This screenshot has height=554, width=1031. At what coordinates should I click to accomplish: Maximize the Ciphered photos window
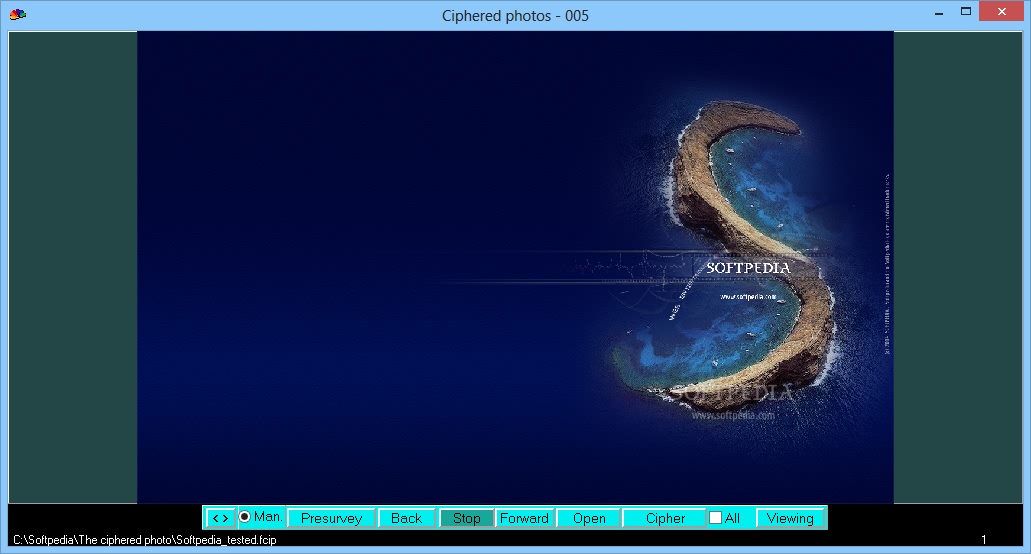pyautogui.click(x=966, y=12)
